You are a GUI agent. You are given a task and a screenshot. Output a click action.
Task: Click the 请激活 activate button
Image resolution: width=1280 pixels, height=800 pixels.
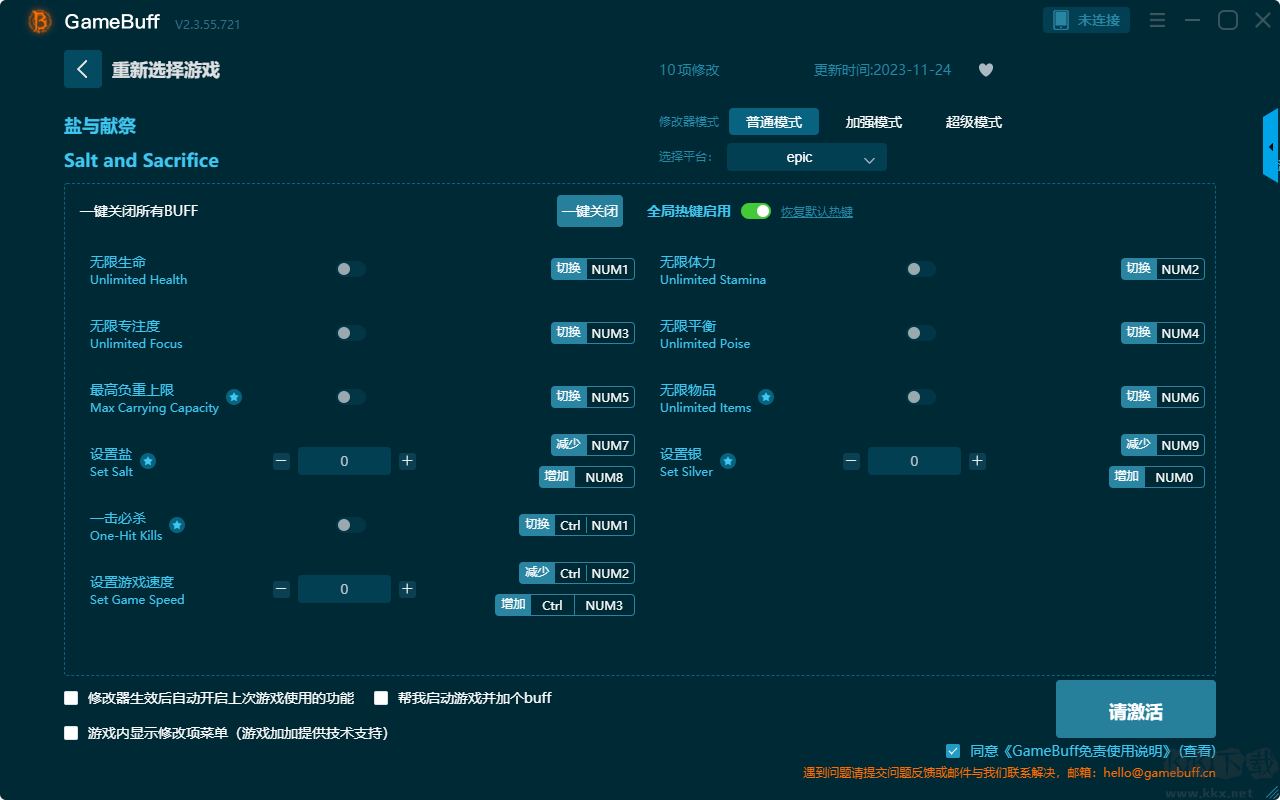click(1136, 709)
